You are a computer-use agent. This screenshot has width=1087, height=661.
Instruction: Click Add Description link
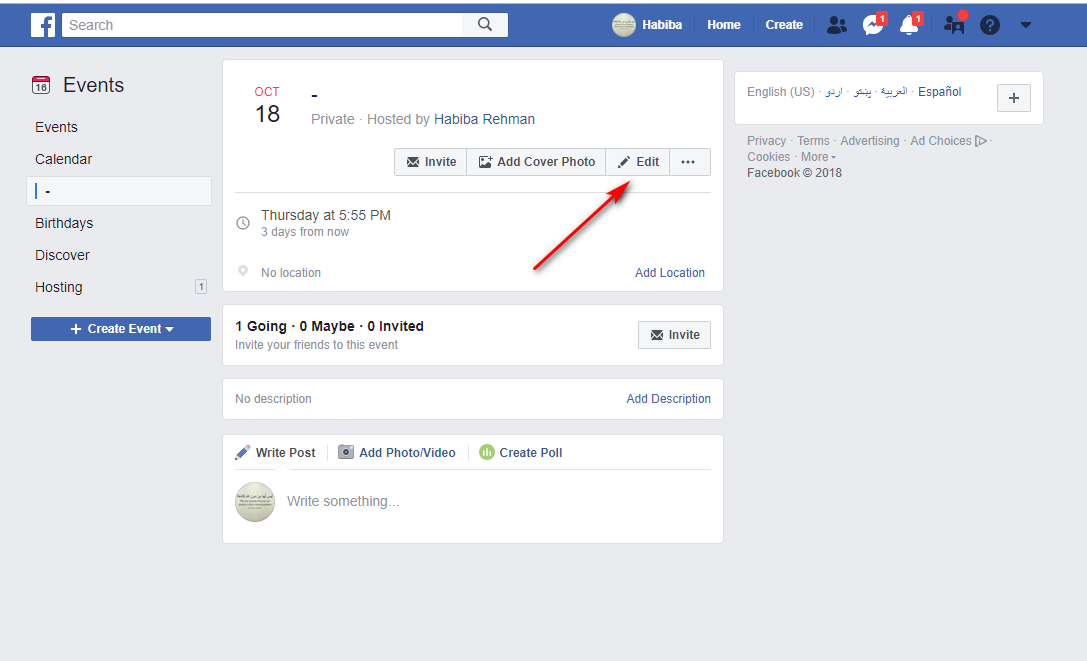click(x=668, y=399)
